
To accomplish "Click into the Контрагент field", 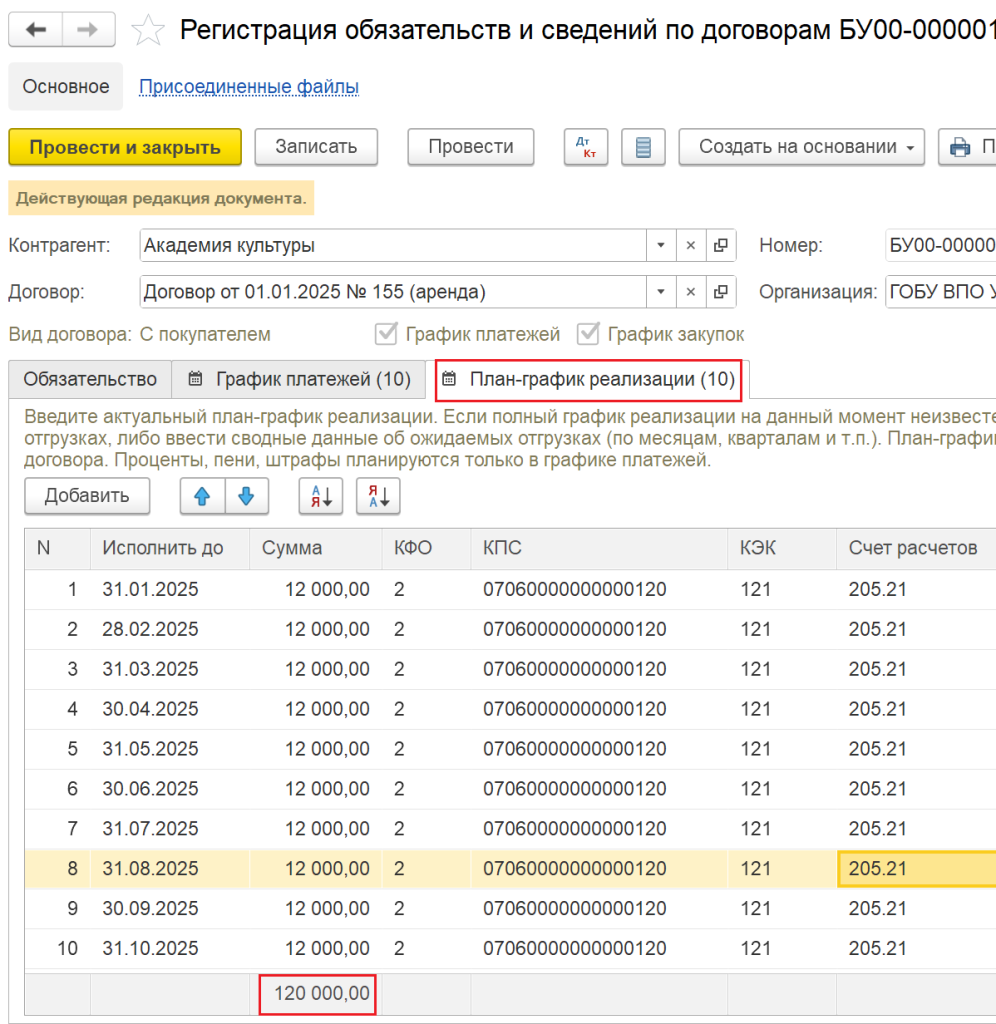I will tap(393, 246).
